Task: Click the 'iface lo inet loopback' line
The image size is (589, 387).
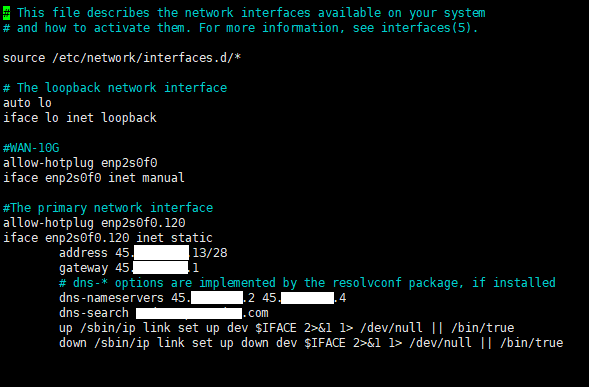Action: [x=80, y=118]
